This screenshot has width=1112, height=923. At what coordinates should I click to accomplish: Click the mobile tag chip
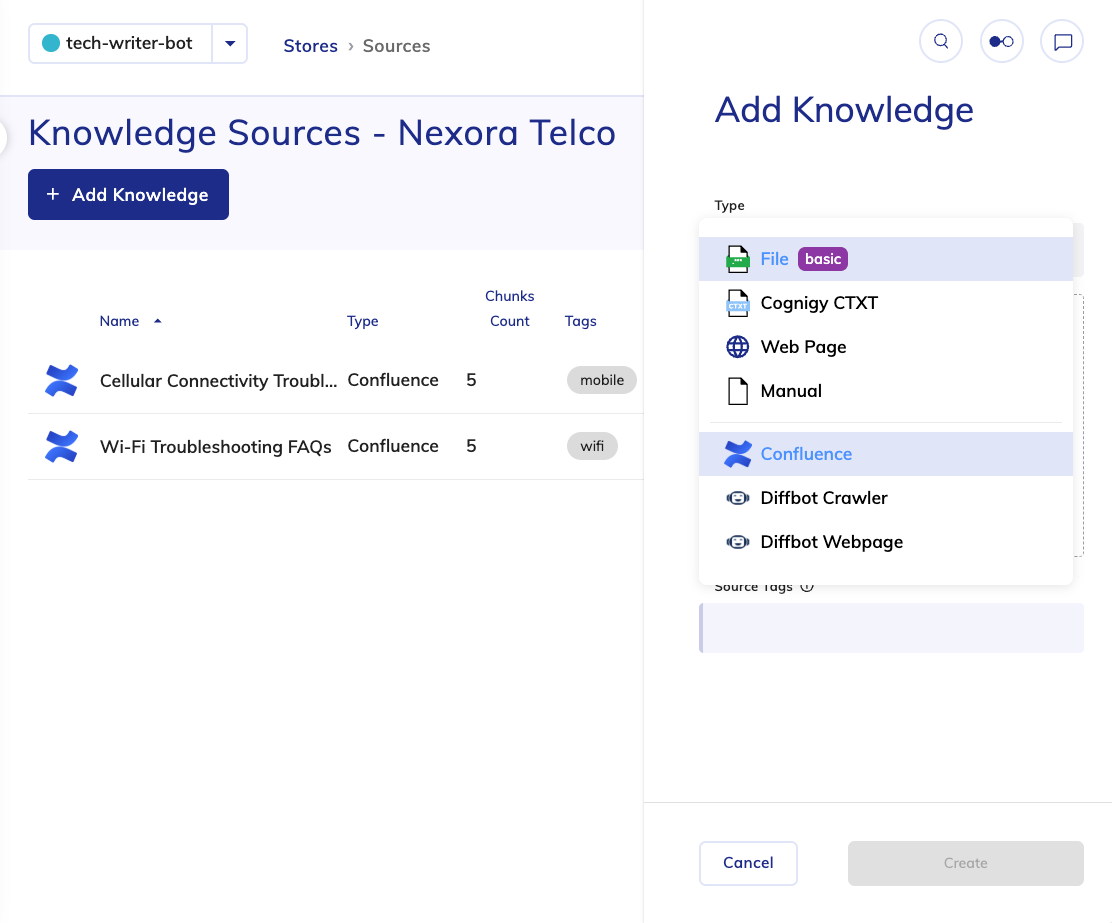coord(601,380)
